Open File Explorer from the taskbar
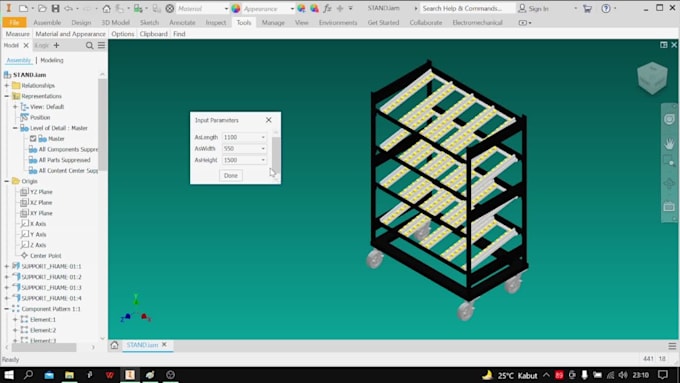Viewport: 680px width, 383px height. pos(69,375)
